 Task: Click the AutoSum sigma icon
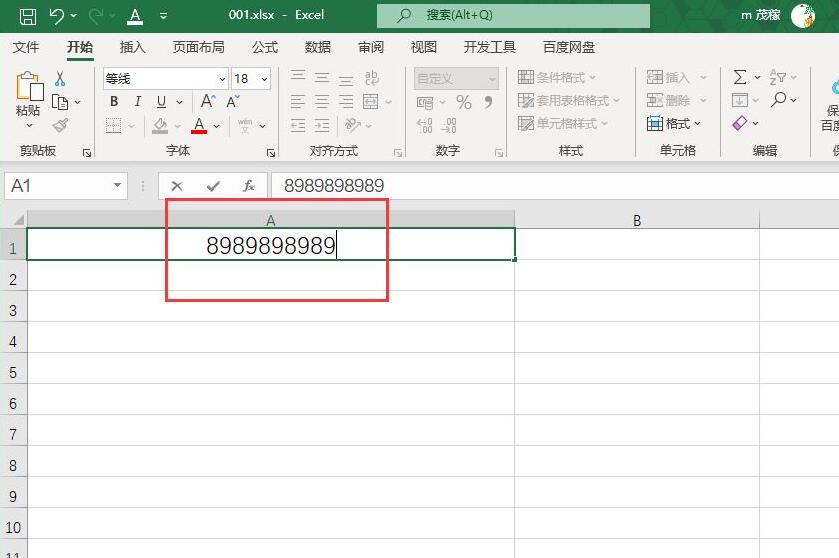tap(740, 77)
